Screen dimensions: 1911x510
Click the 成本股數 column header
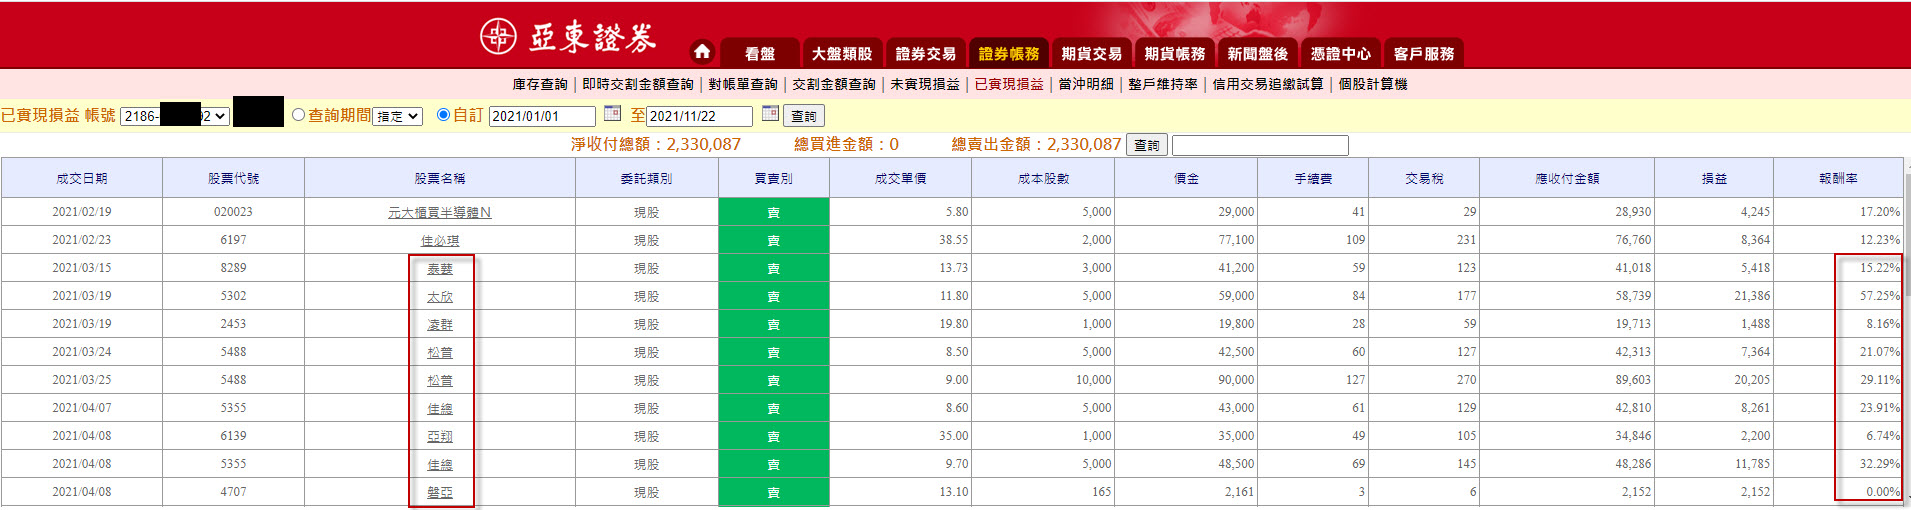[x=1043, y=178]
